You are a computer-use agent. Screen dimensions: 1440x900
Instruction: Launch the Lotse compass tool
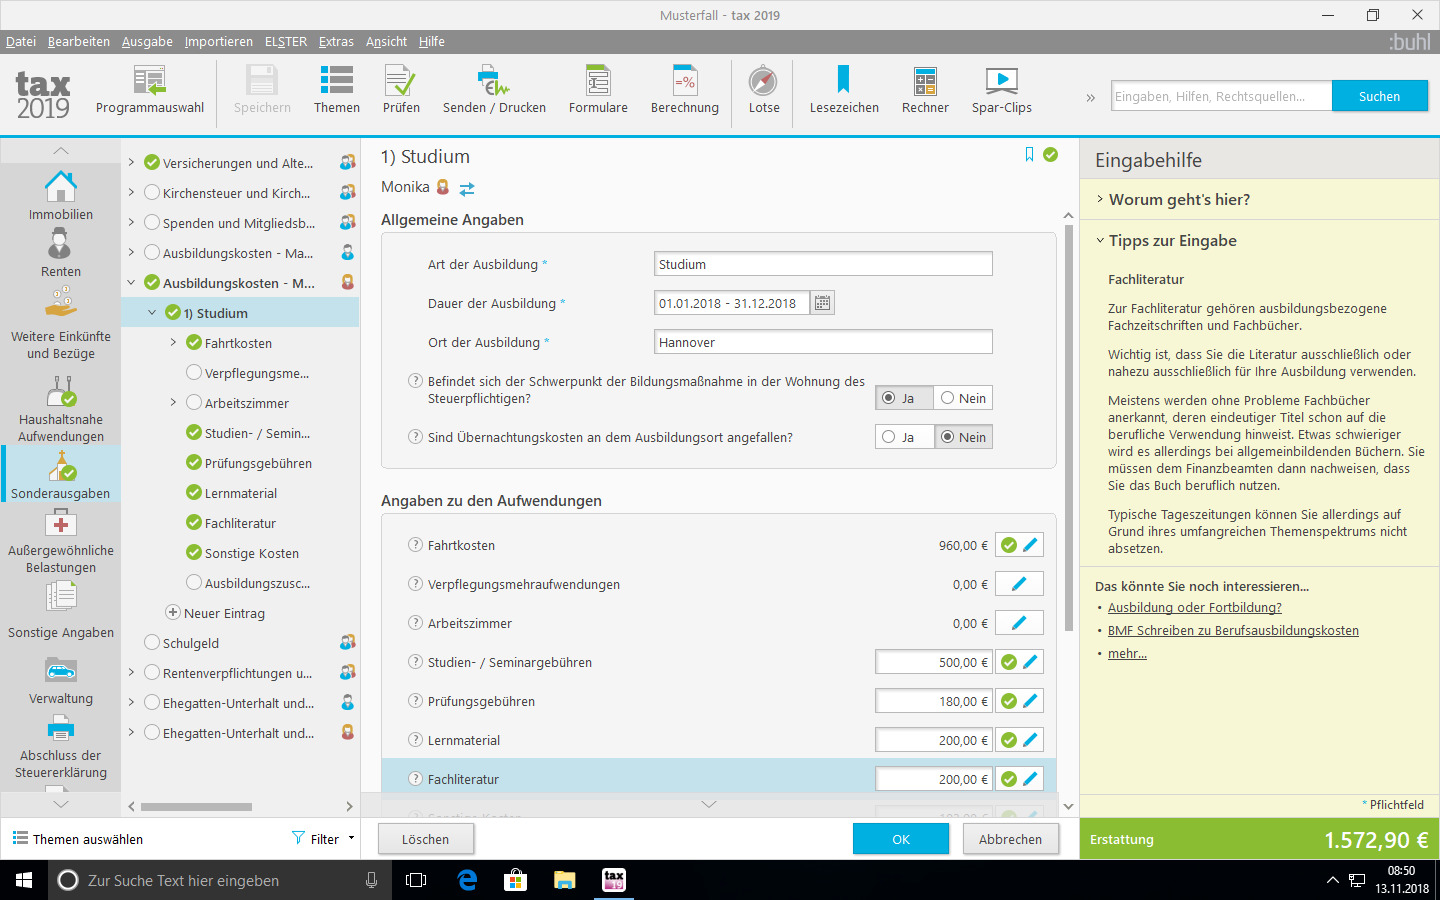pos(764,90)
